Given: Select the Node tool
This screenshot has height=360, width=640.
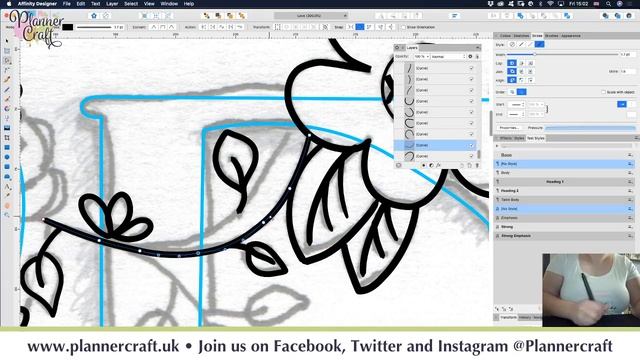Looking at the screenshot, I should [x=7, y=61].
